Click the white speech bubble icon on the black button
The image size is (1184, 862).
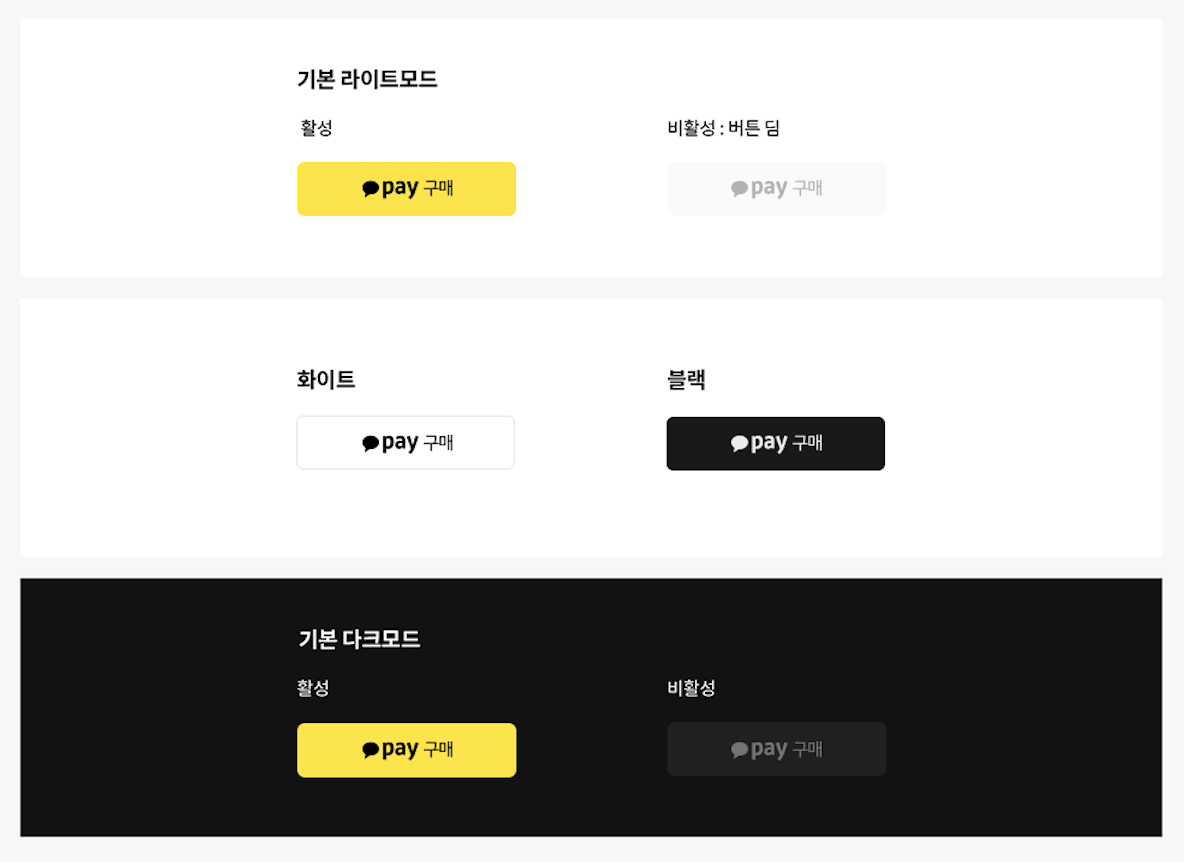pyautogui.click(x=739, y=443)
